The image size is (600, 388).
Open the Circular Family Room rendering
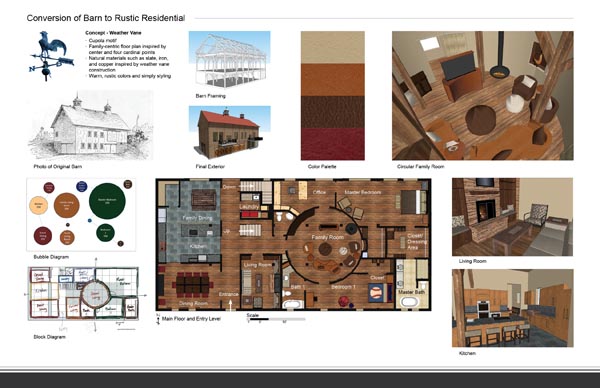pyautogui.click(x=483, y=96)
